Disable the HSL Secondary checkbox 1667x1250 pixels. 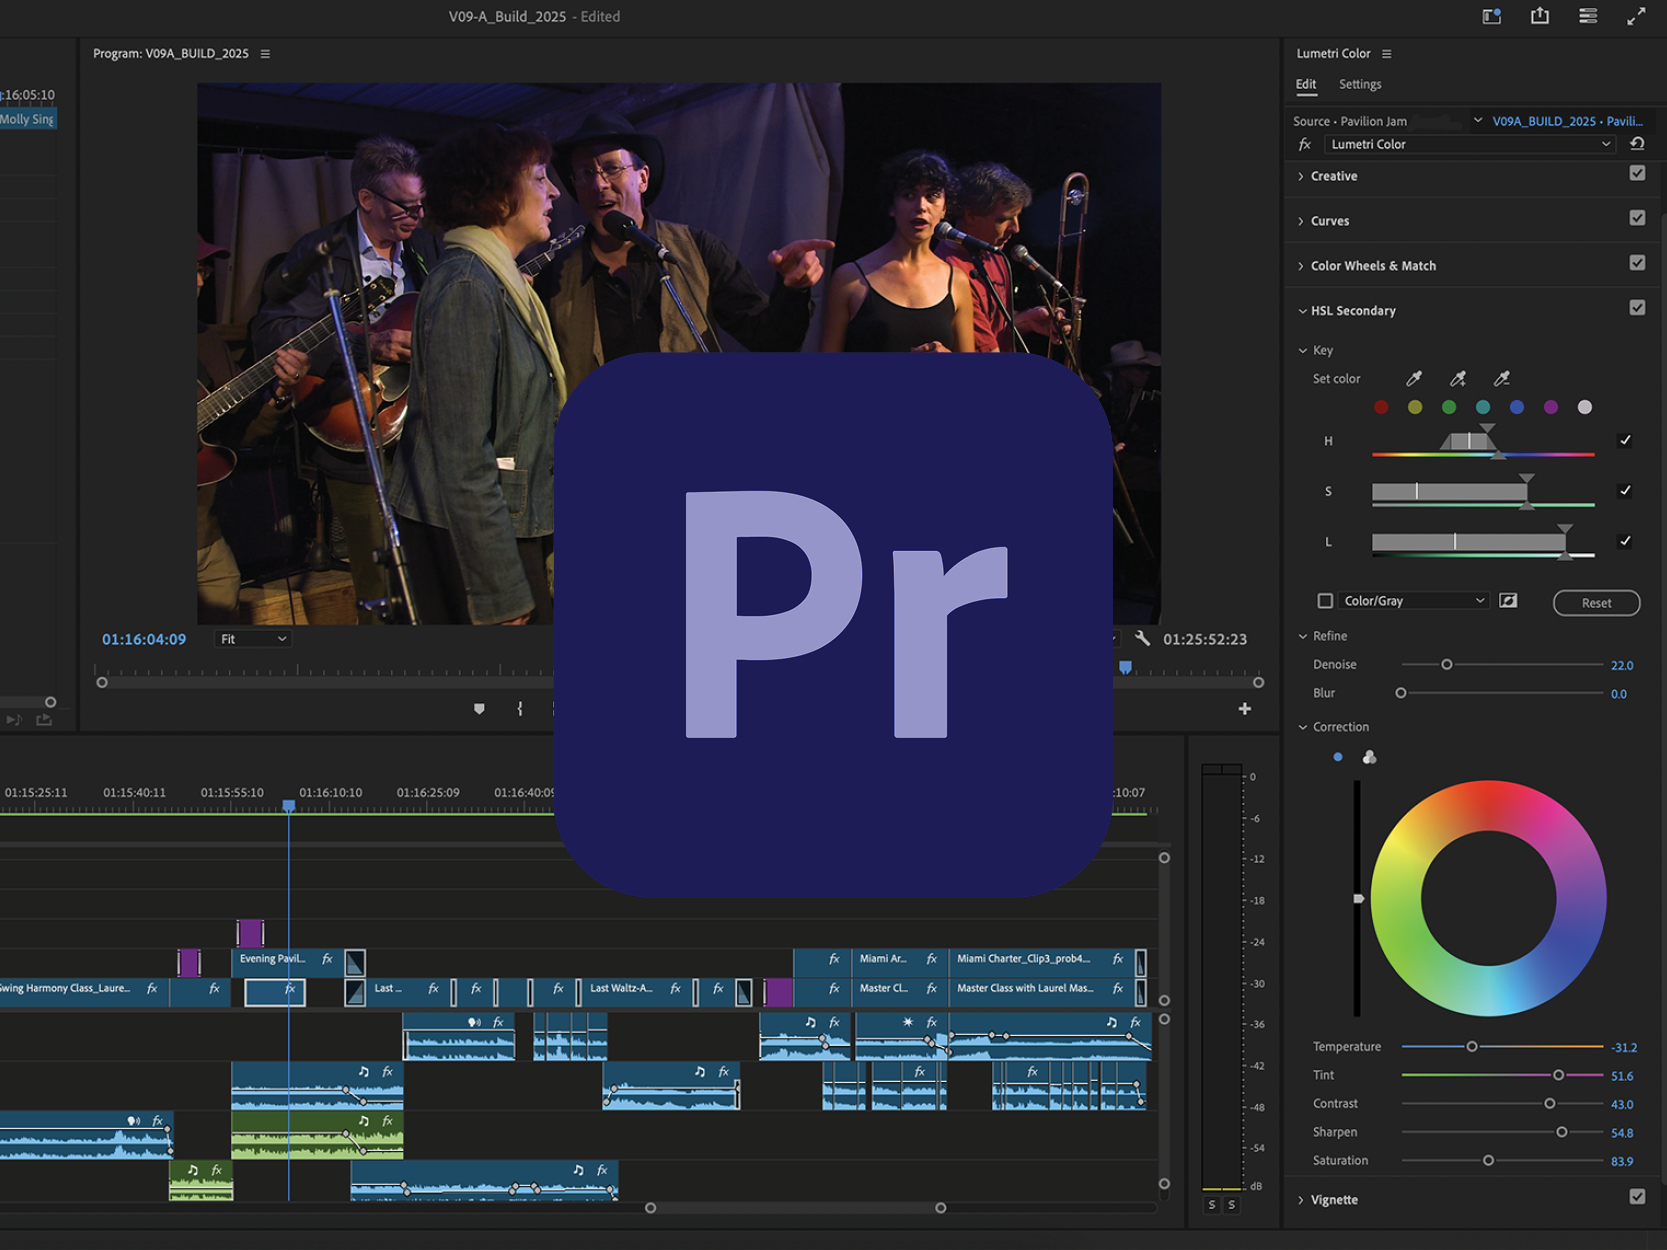1637,308
